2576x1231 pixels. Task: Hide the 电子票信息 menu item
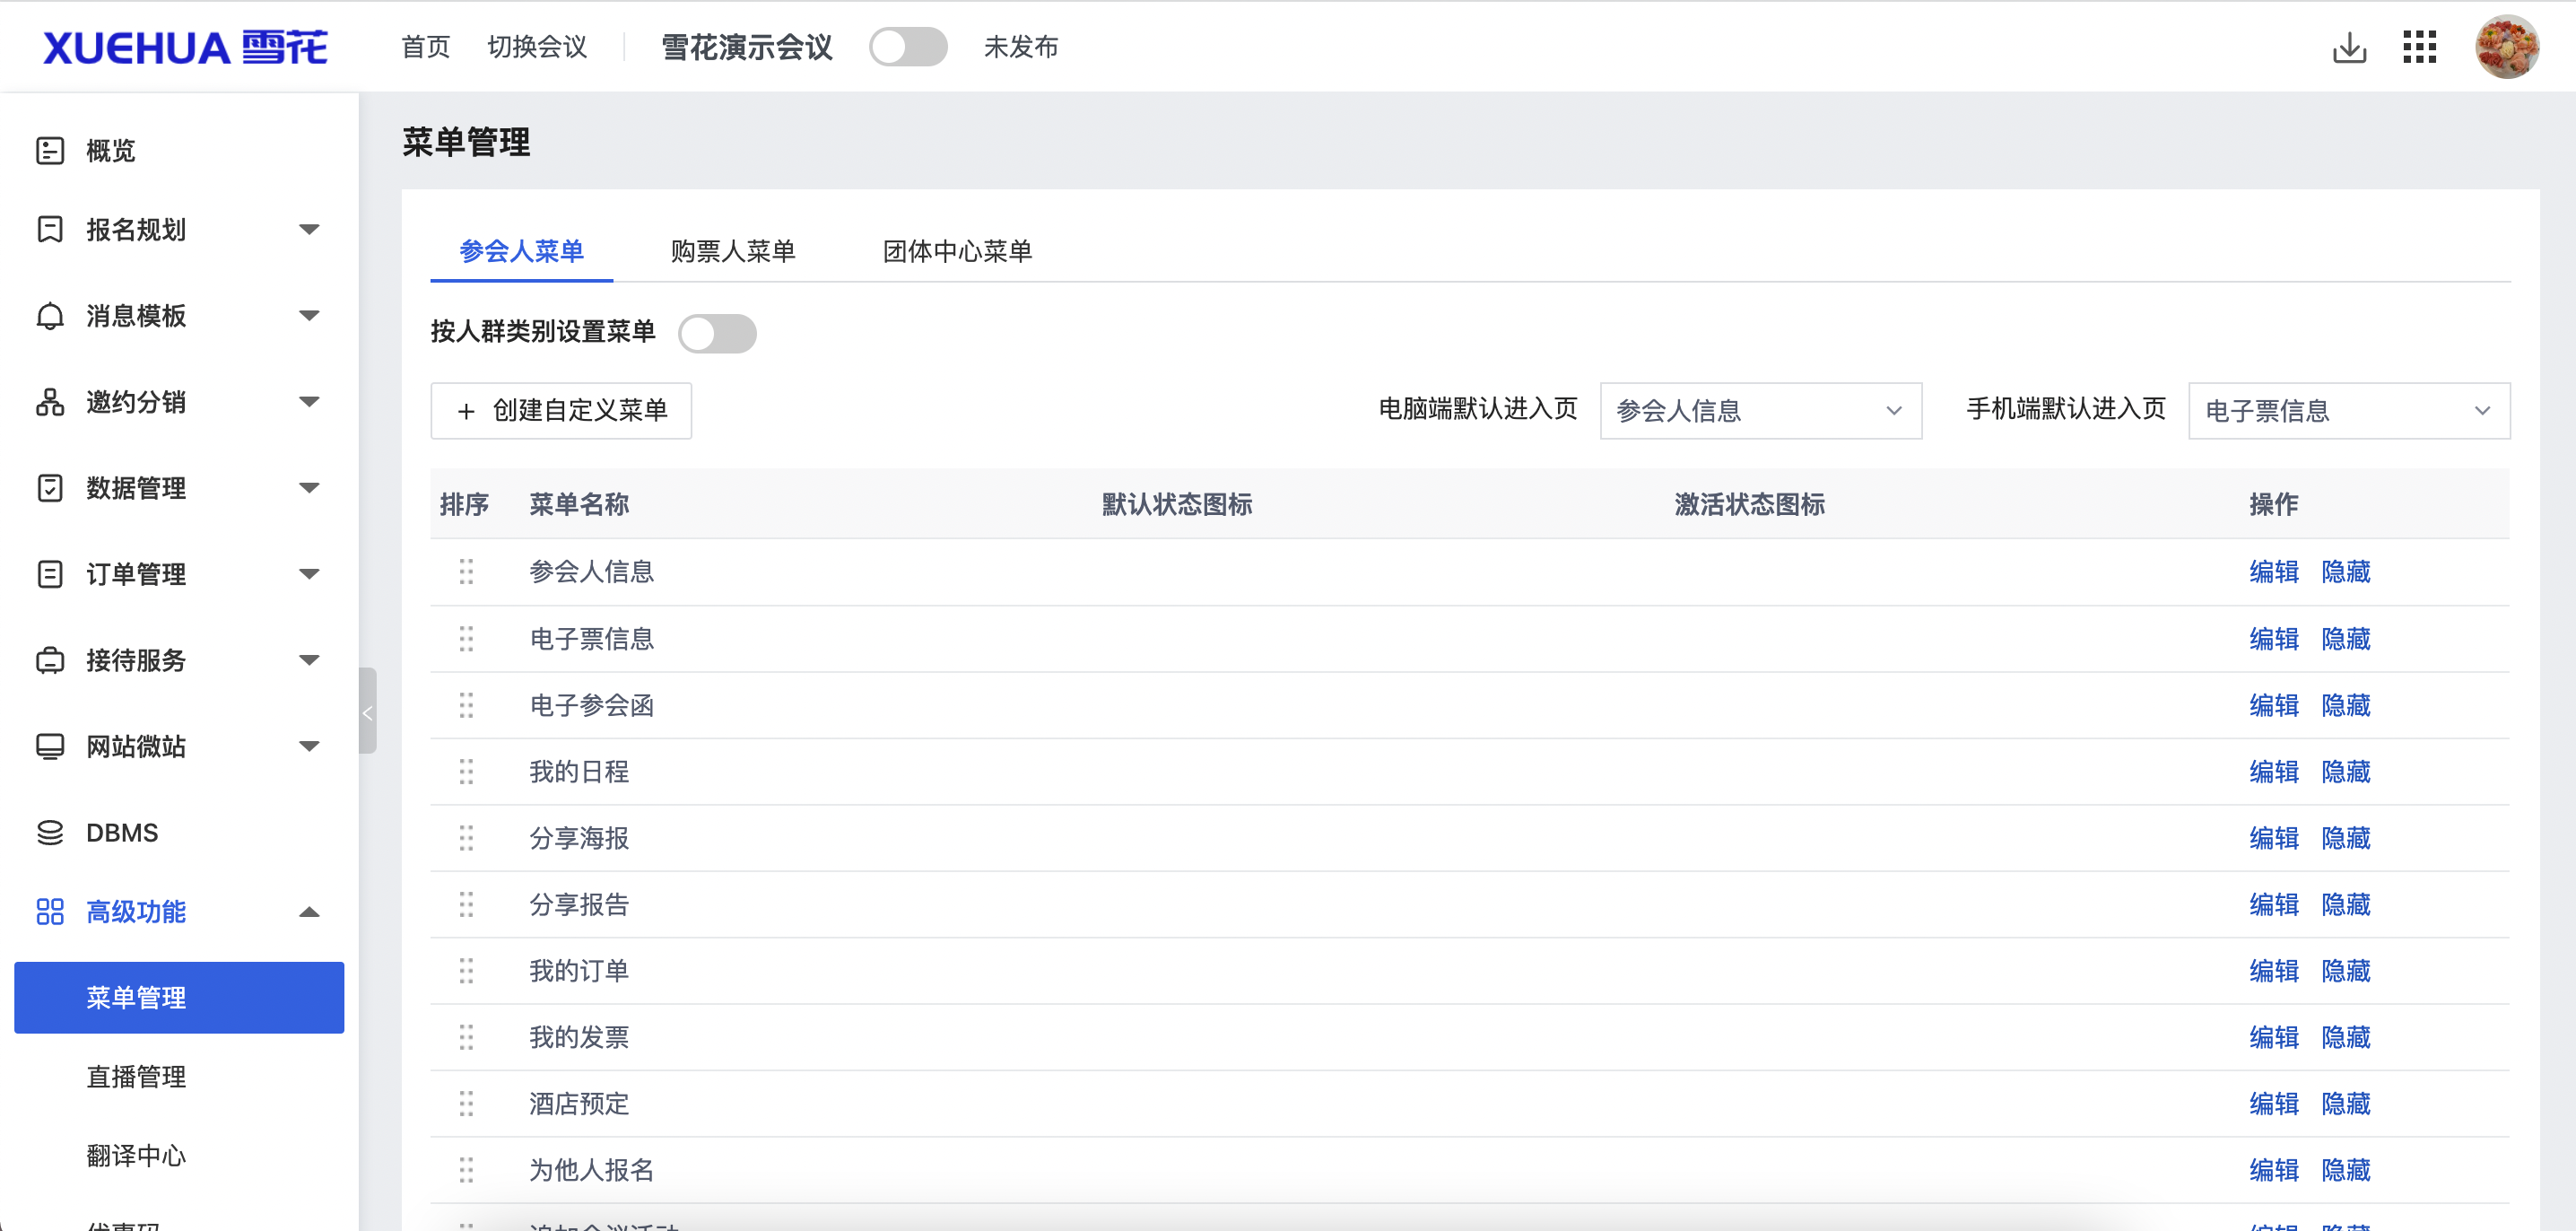2345,638
